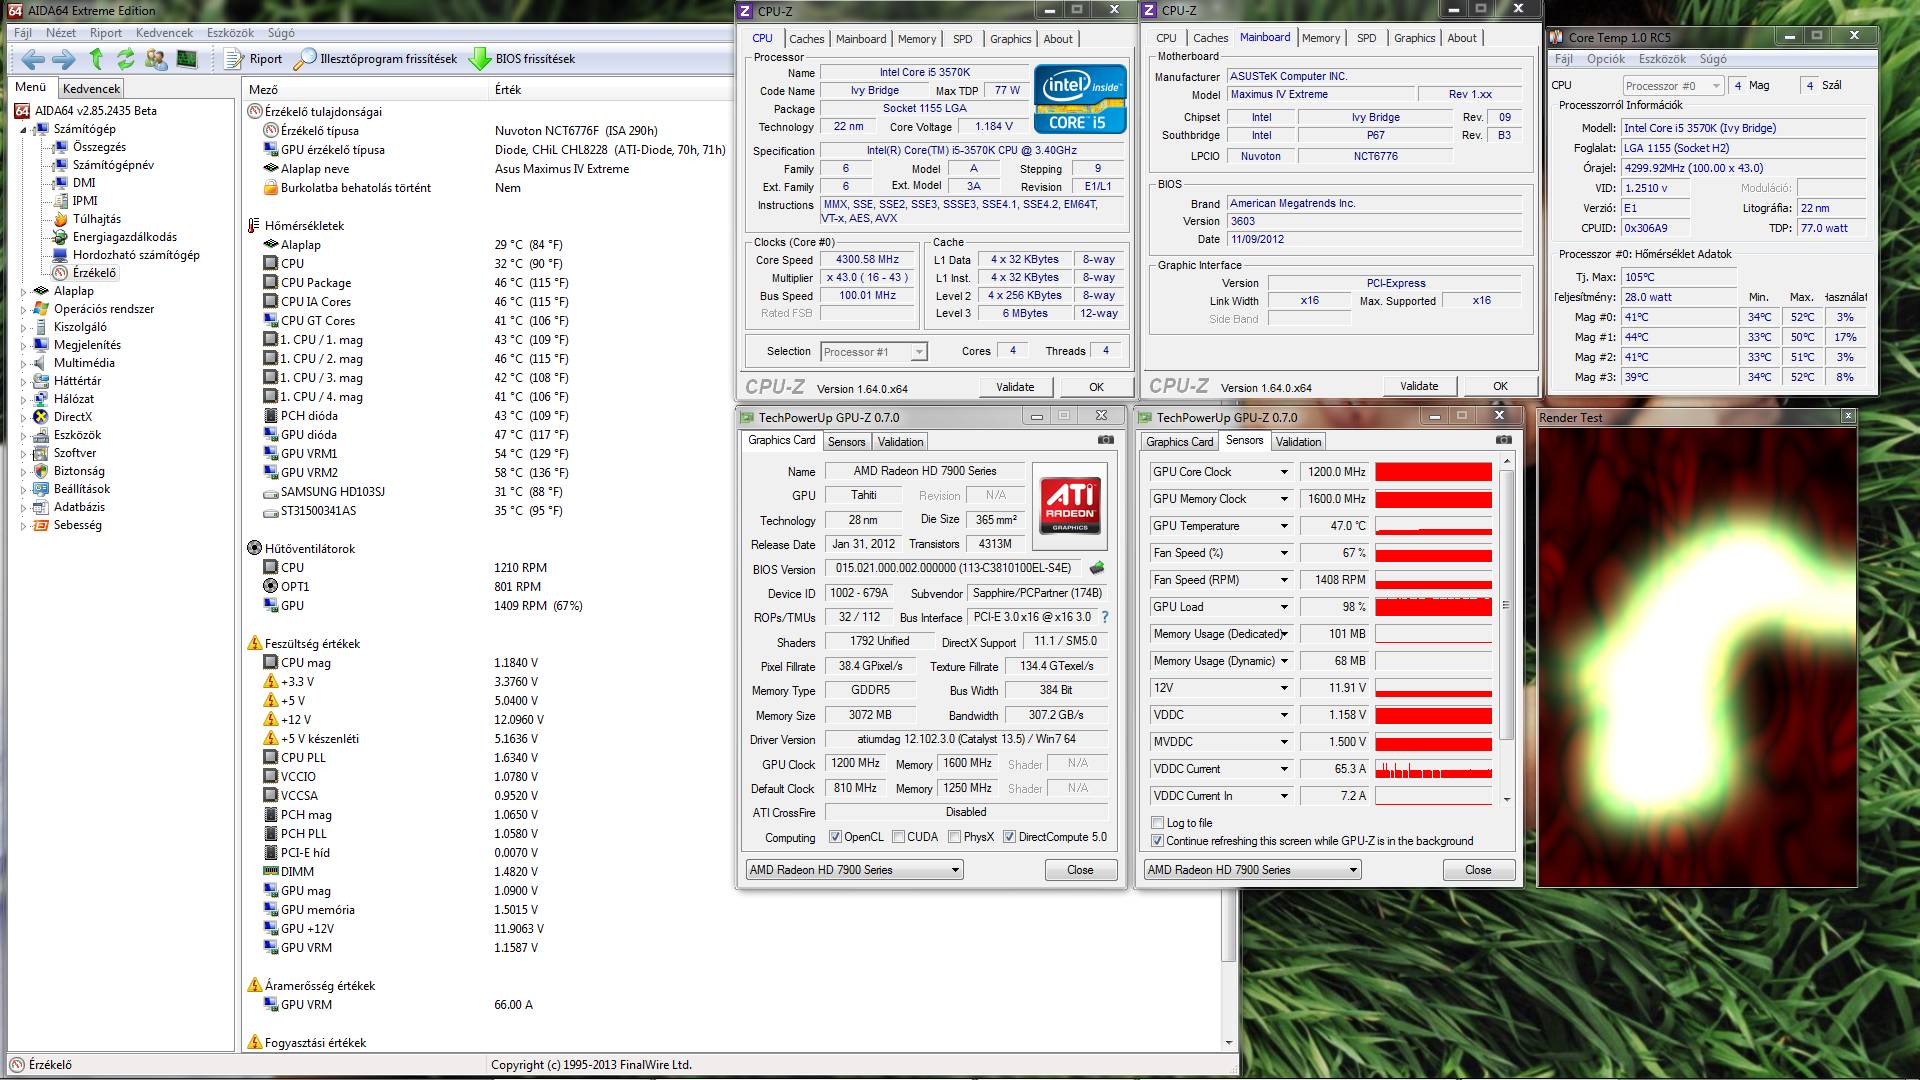Click the AIDA64 sensor list vertical scrollbar
This screenshot has width=1920, height=1080.
point(1229,565)
